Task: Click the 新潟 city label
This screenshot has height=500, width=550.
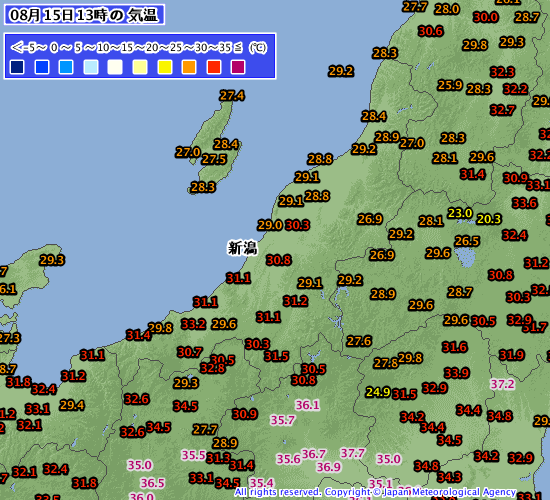Action: pos(242,248)
